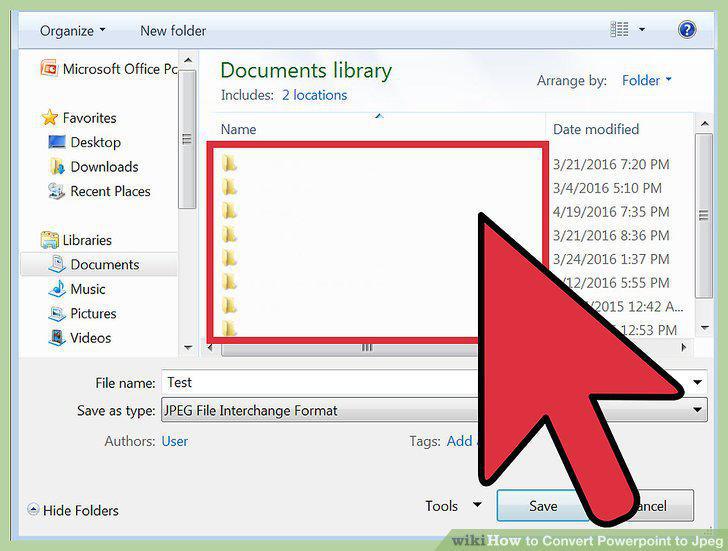
Task: Click the file list scroll up arrow
Action: coord(704,124)
